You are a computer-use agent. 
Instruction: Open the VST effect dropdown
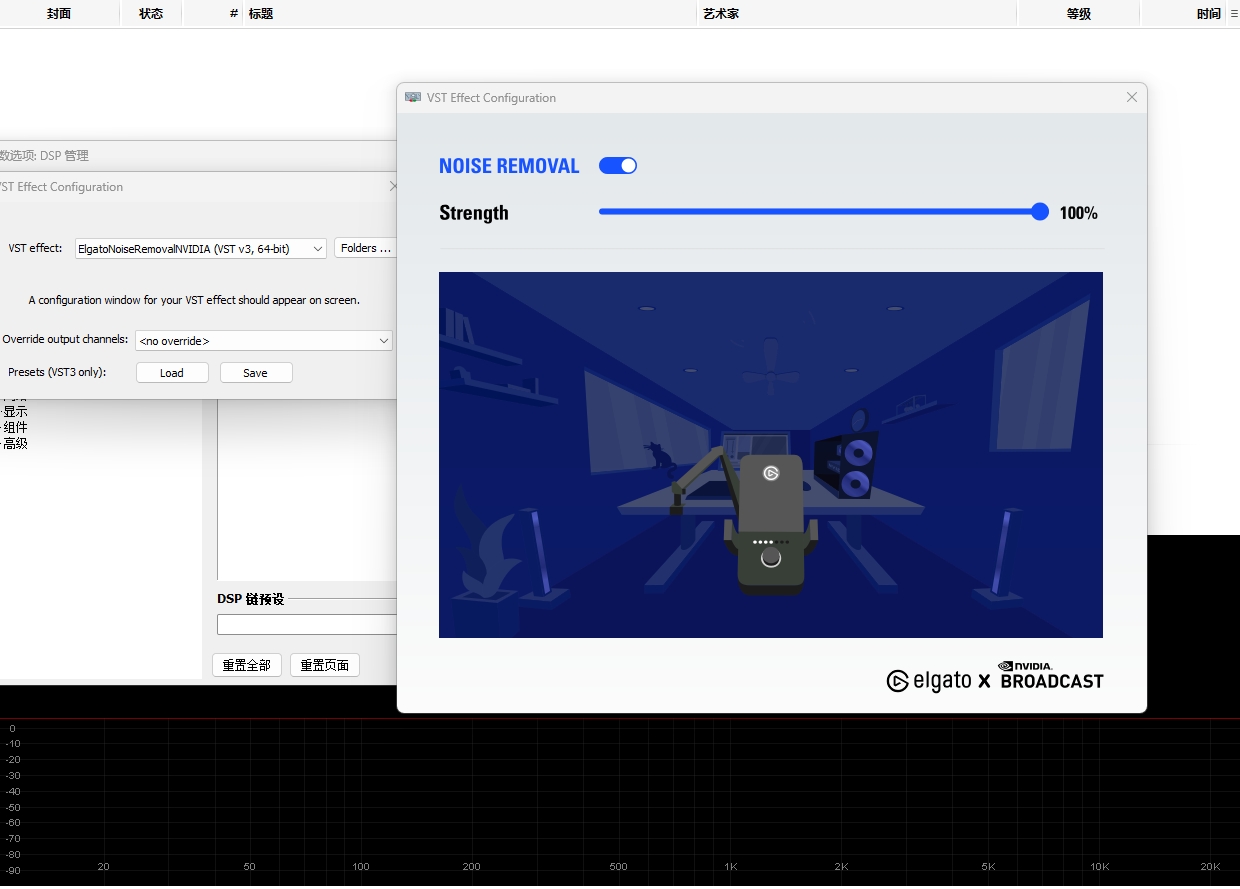[x=201, y=249]
